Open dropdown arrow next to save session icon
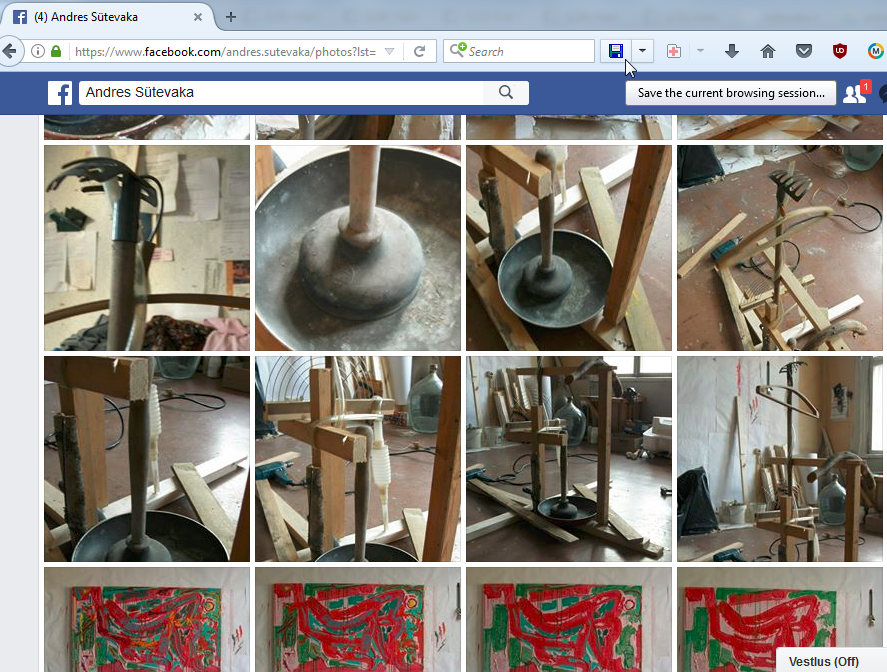Viewport: 887px width, 672px height. (x=642, y=51)
